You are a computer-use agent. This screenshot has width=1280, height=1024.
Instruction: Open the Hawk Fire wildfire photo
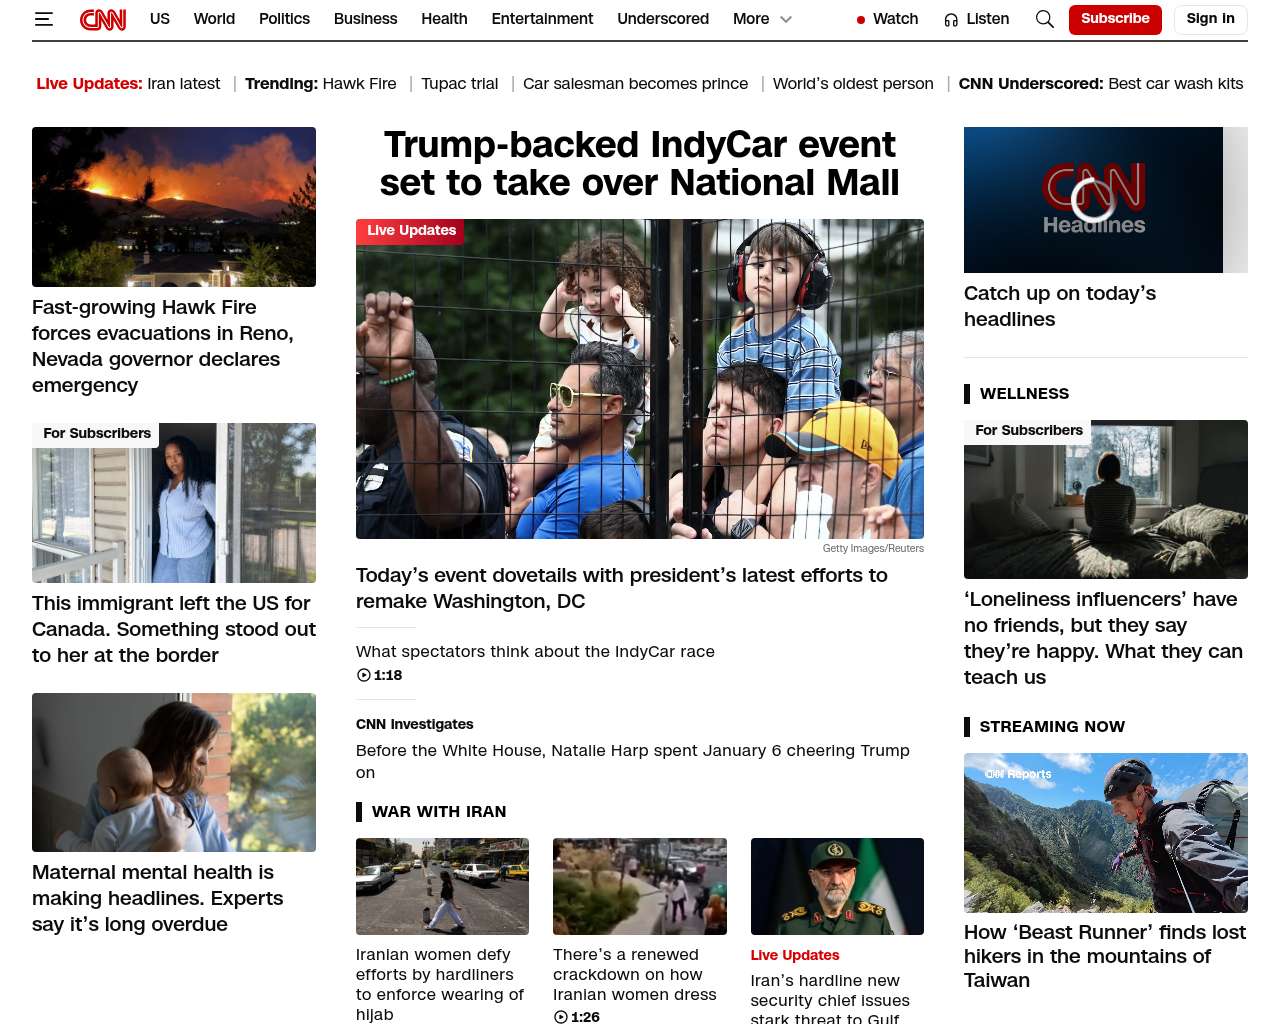[x=174, y=207]
